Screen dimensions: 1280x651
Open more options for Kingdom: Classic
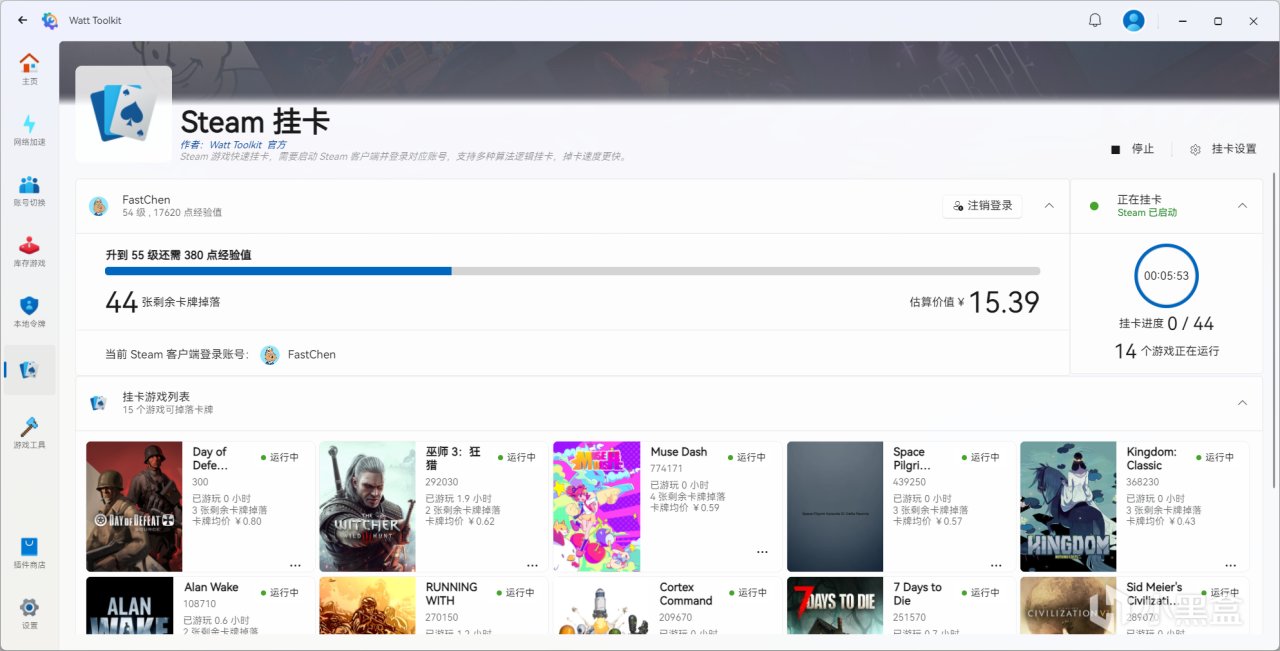(1232, 565)
